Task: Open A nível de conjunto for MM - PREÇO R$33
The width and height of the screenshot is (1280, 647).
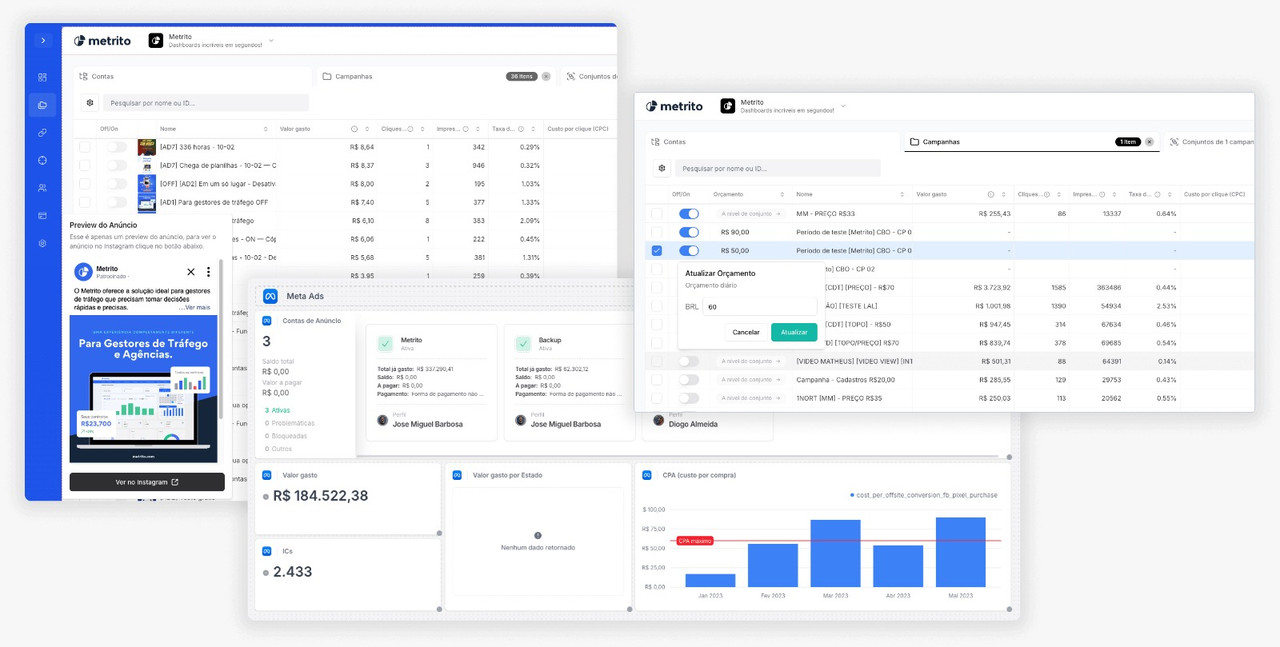Action: (x=750, y=214)
